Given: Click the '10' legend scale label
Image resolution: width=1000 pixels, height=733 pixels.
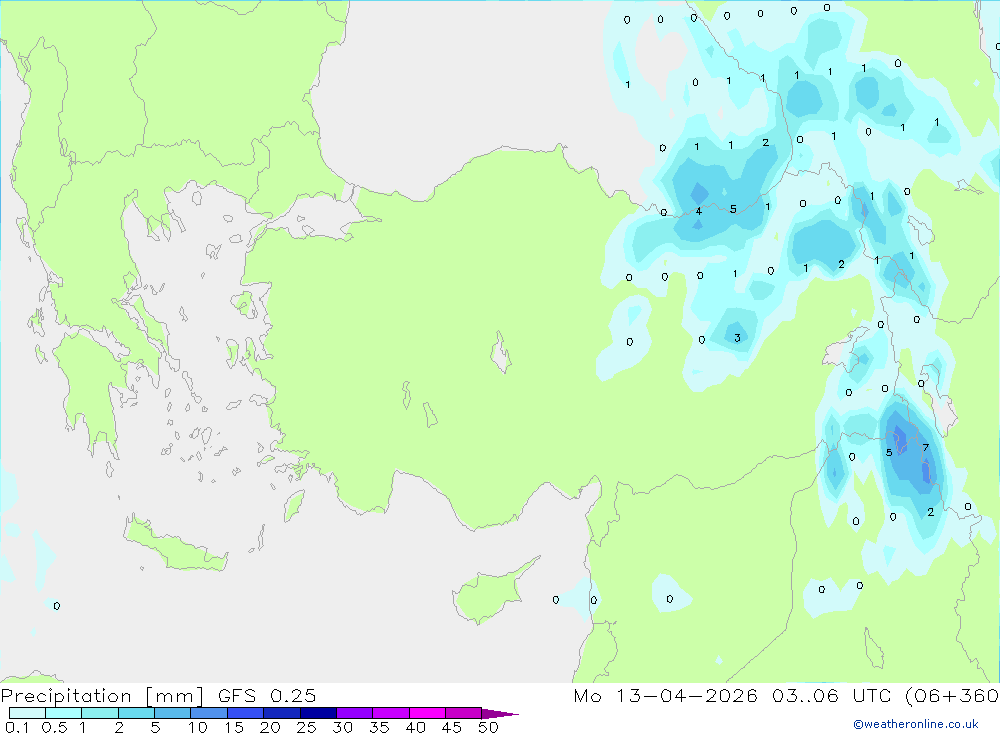Looking at the screenshot, I should tap(198, 727).
